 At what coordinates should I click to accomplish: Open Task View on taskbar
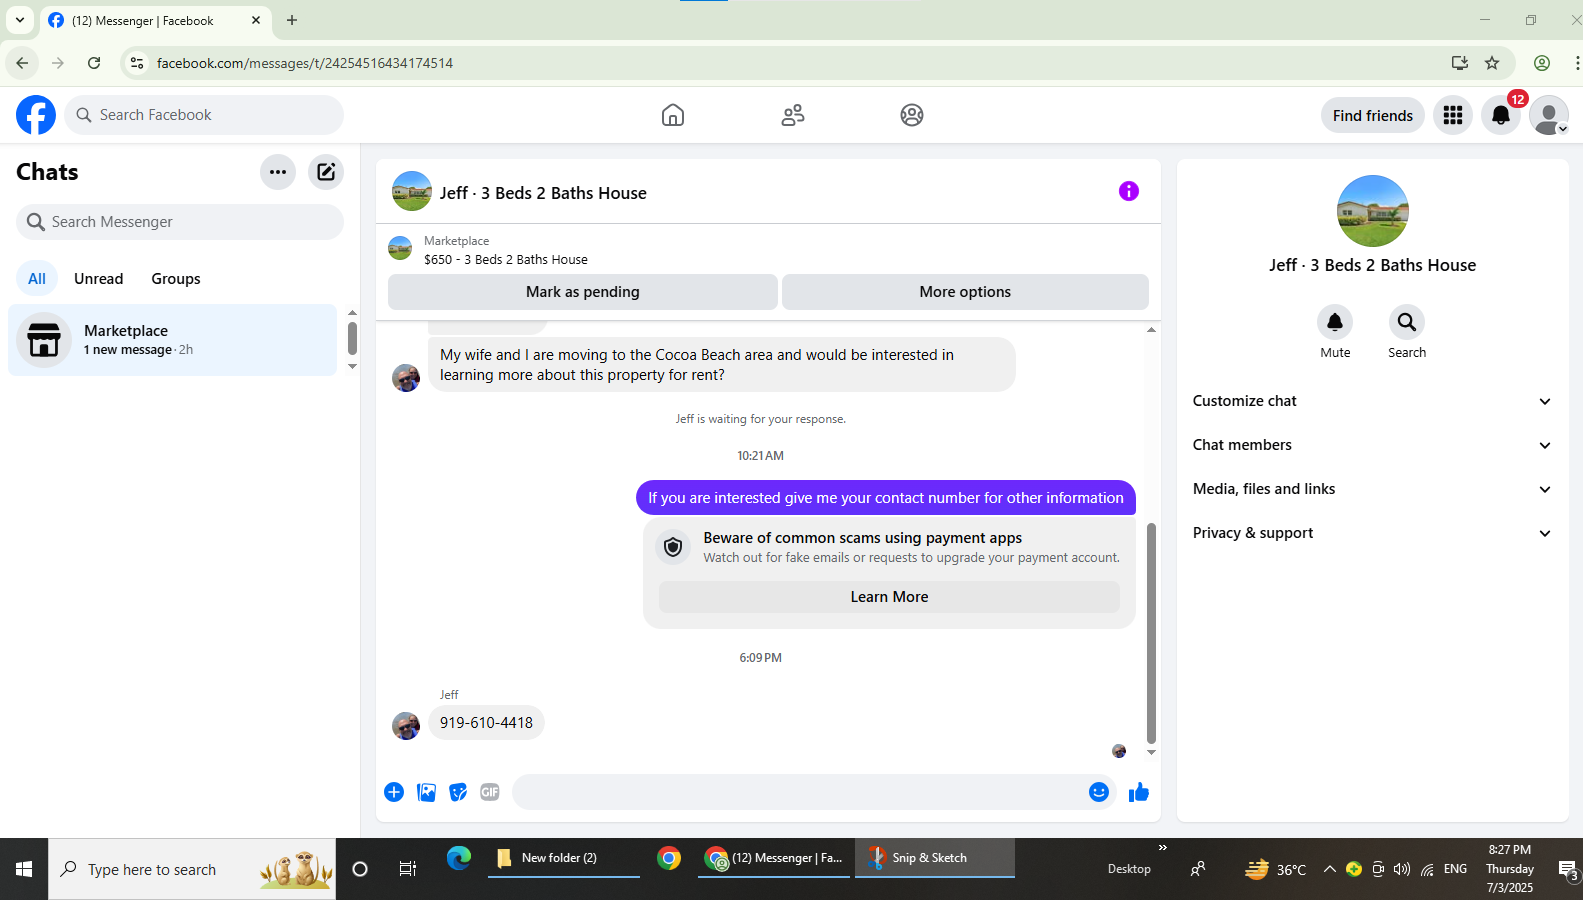click(408, 869)
